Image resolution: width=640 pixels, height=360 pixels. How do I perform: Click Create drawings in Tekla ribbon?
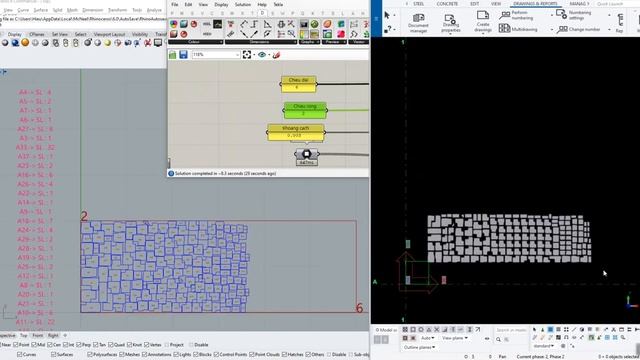pos(483,22)
